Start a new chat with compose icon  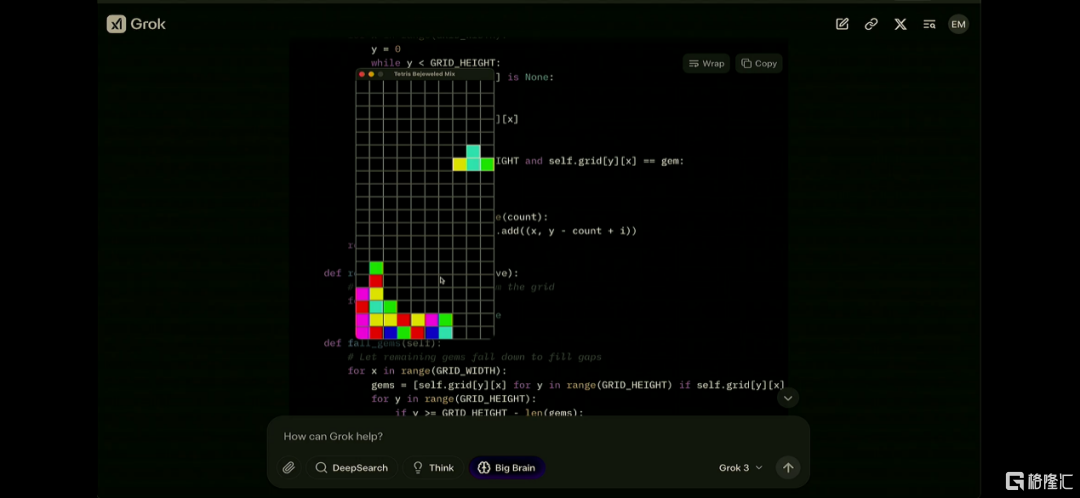click(x=842, y=24)
